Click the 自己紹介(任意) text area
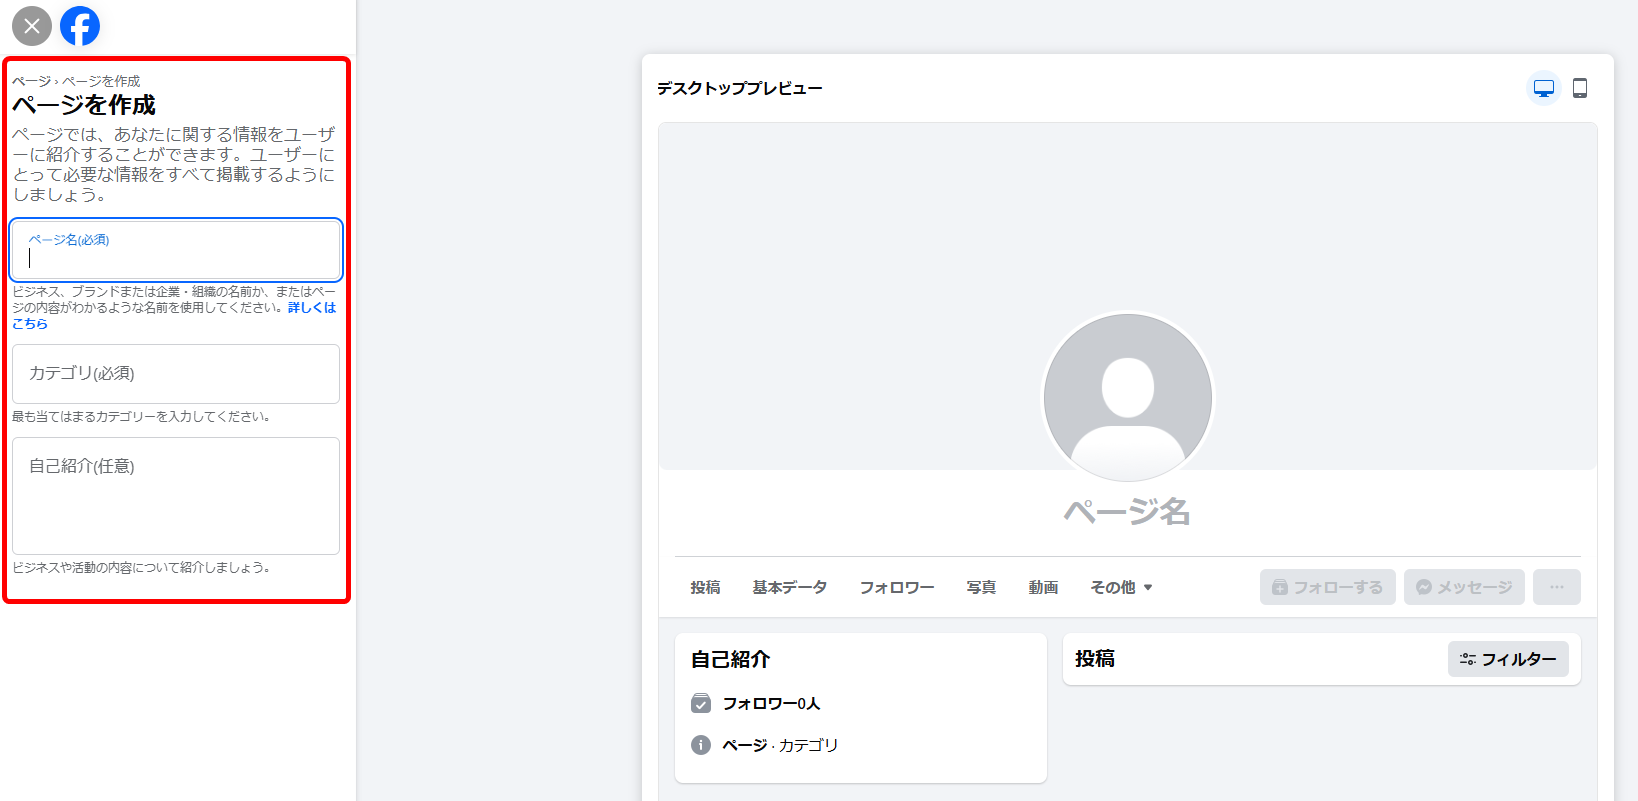The width and height of the screenshot is (1638, 801). coord(176,496)
